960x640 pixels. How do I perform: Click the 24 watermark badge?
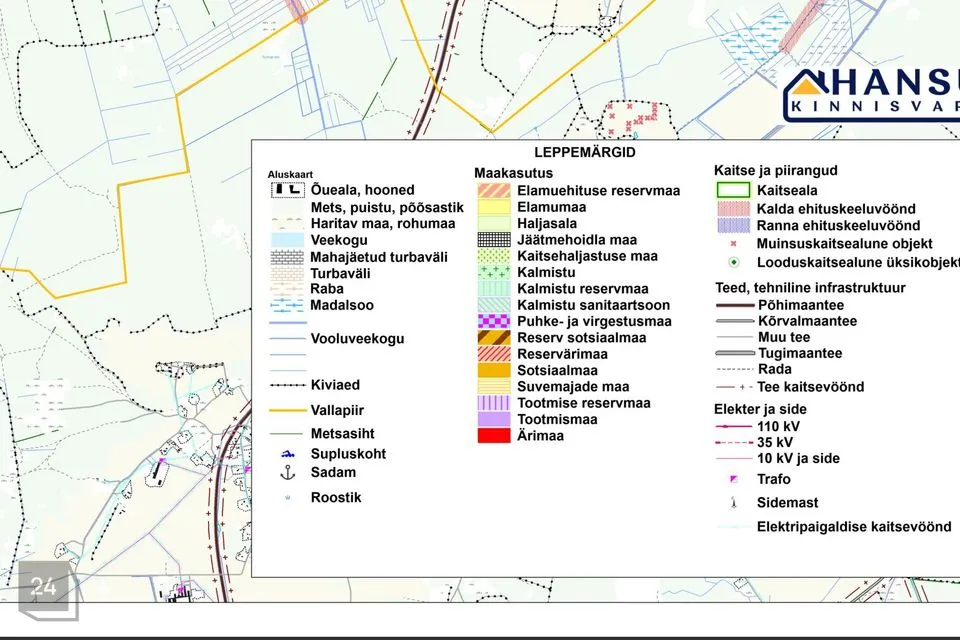(x=44, y=587)
